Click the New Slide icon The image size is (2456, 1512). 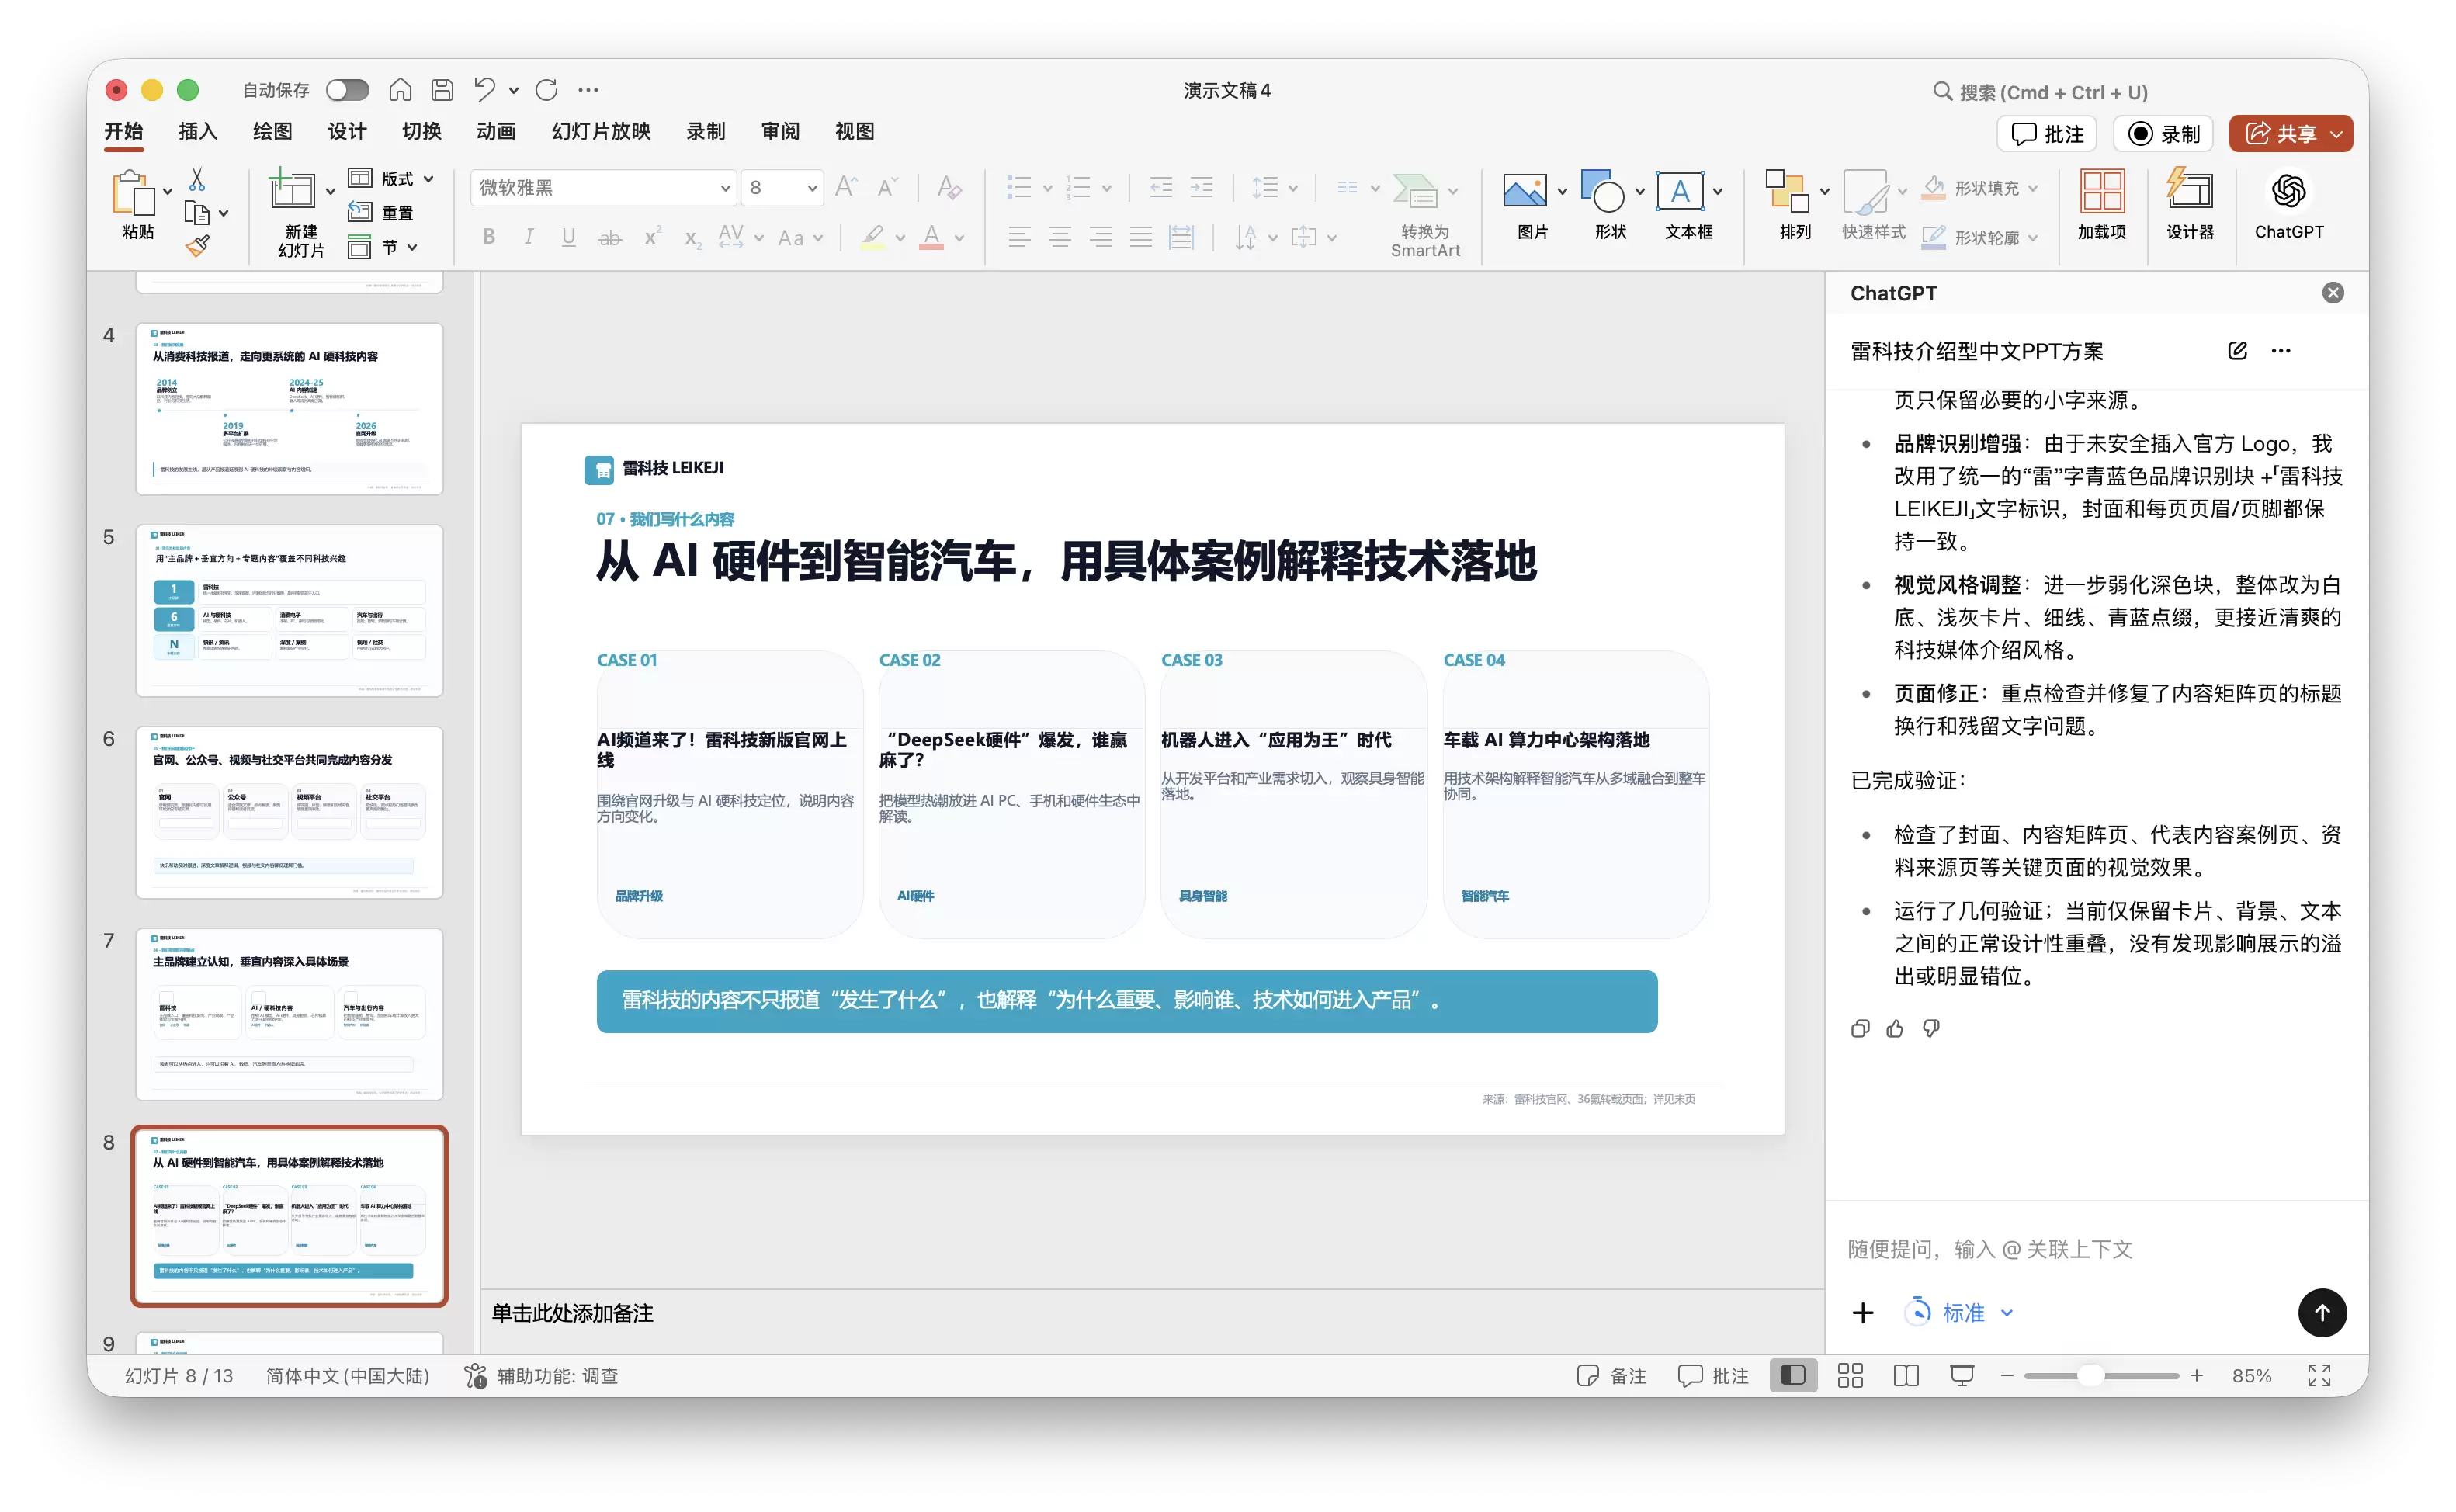pos(292,191)
